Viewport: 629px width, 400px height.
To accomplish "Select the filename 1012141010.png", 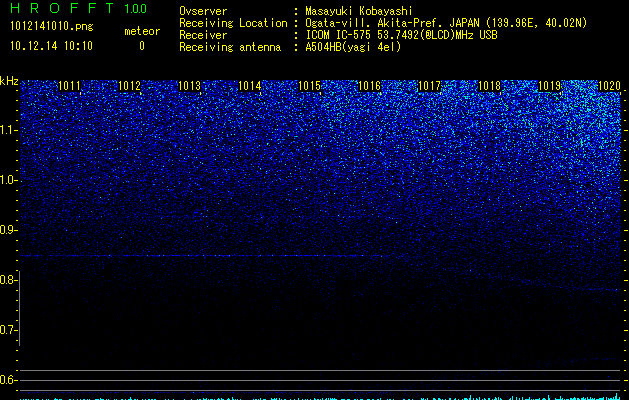I will [52, 26].
